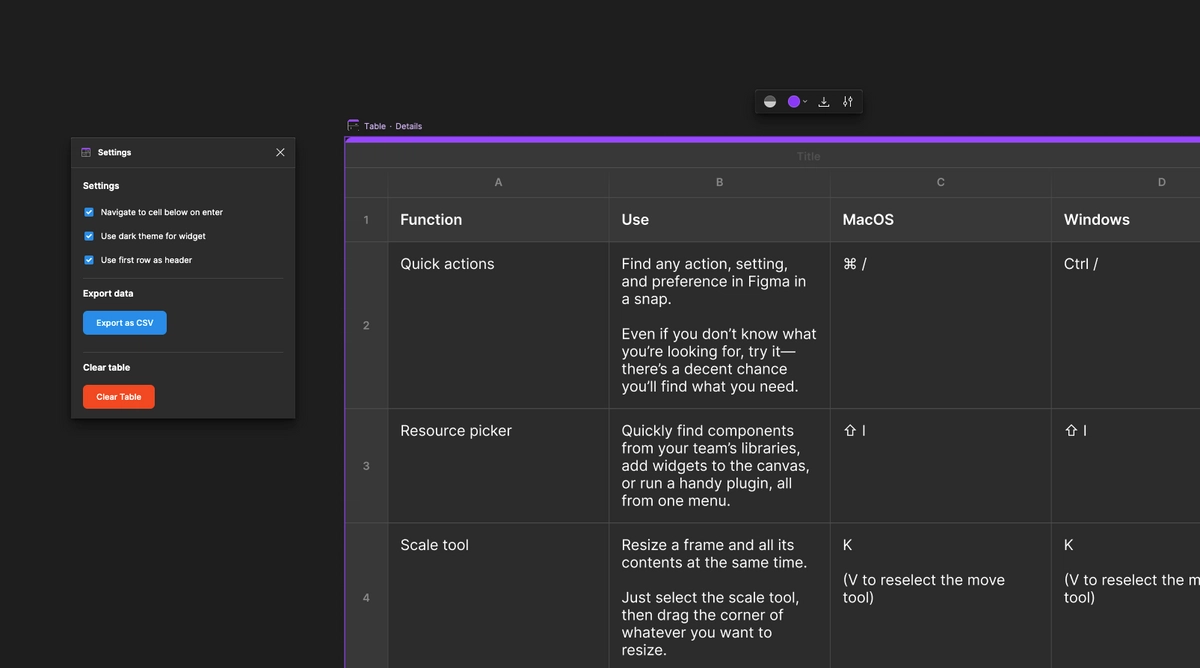Select the Title bar at the top of the table

[x=808, y=156]
